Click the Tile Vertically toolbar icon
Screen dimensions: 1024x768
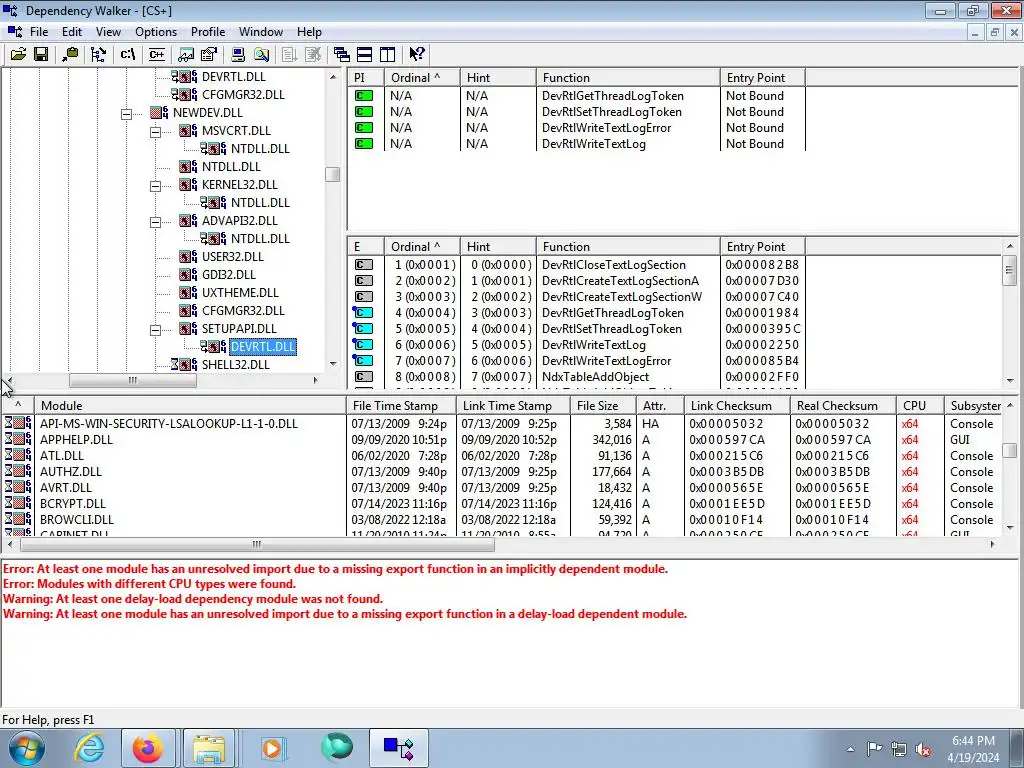388,54
